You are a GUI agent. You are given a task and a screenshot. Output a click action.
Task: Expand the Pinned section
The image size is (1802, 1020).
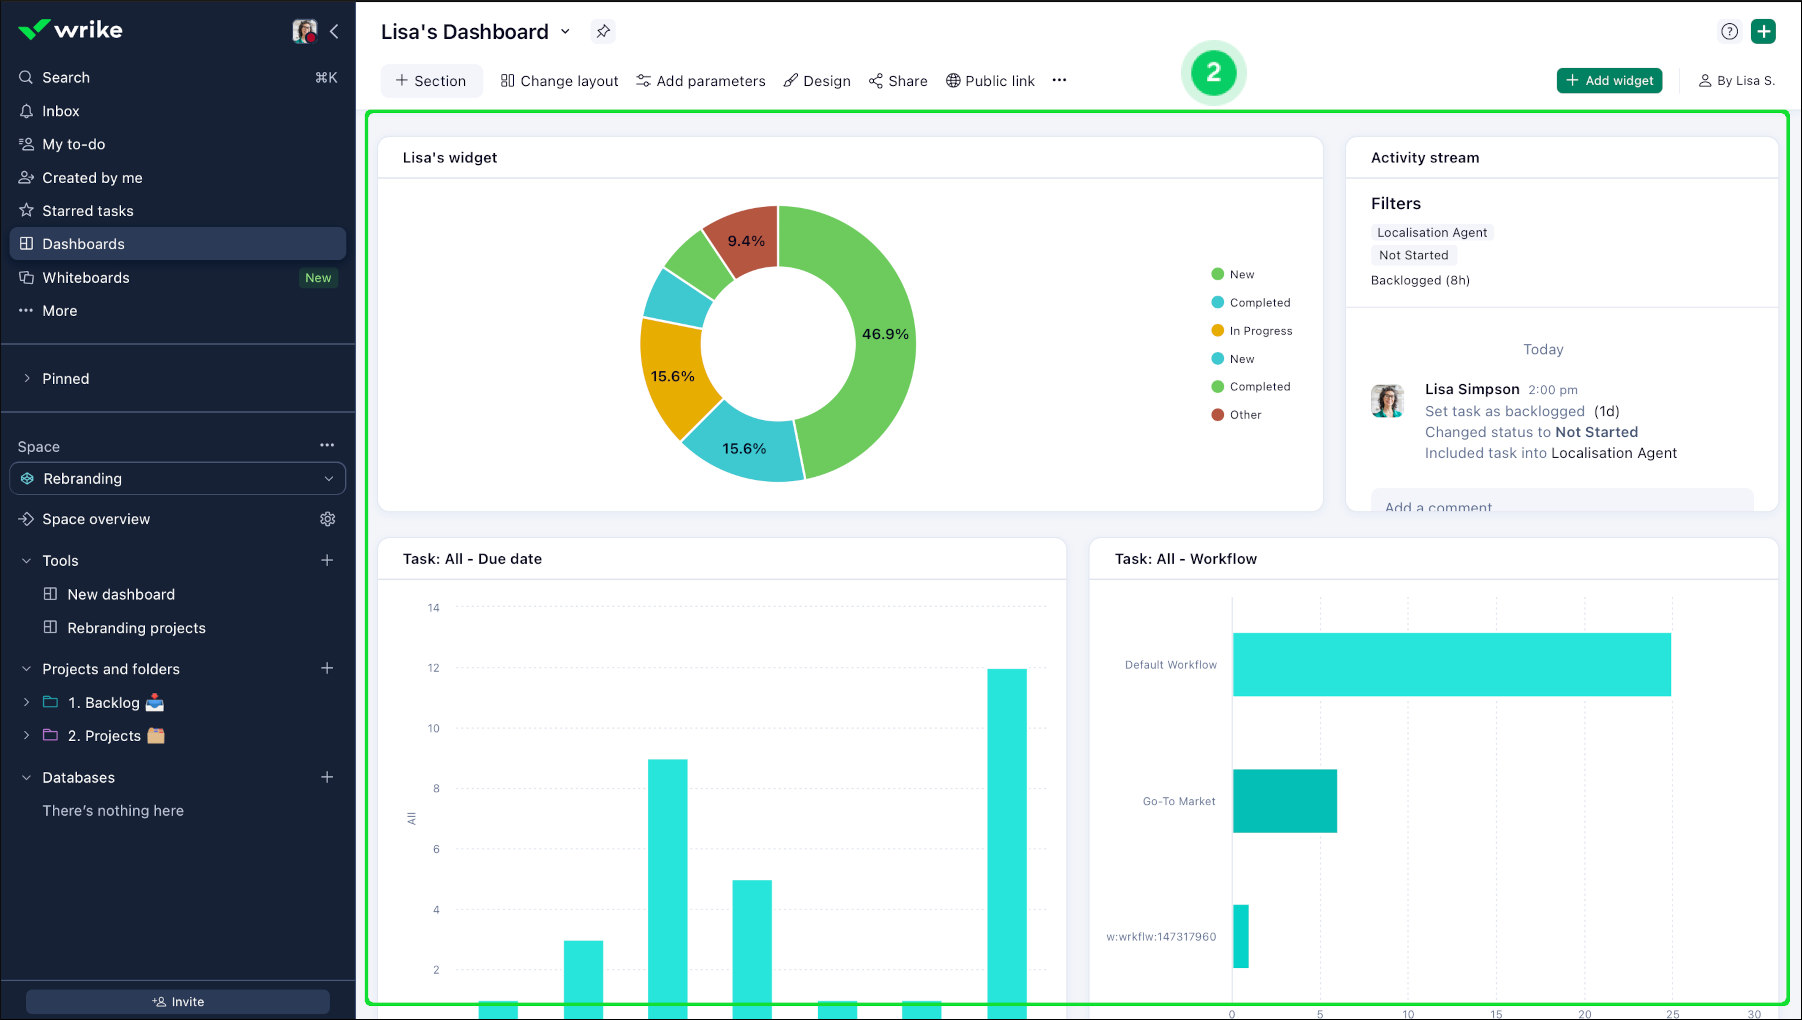pyautogui.click(x=27, y=379)
